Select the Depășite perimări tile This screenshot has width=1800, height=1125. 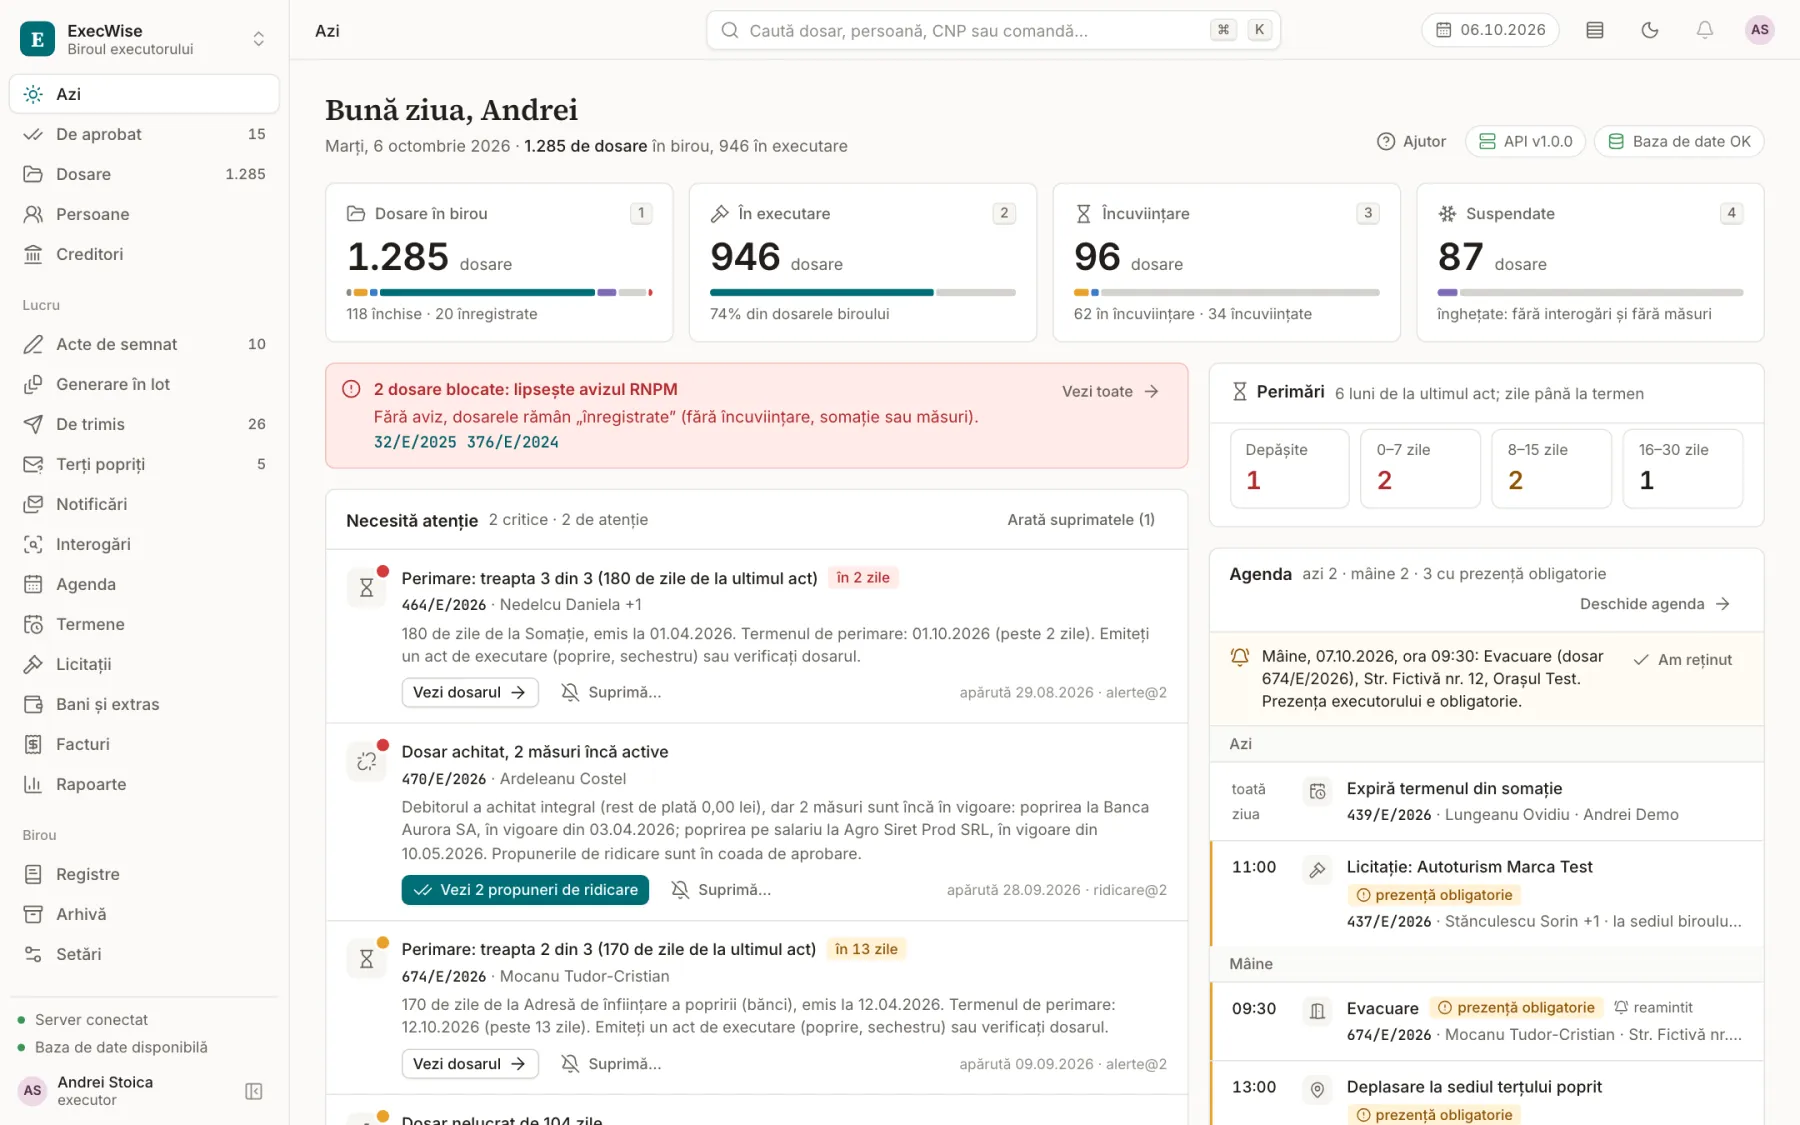click(1289, 468)
